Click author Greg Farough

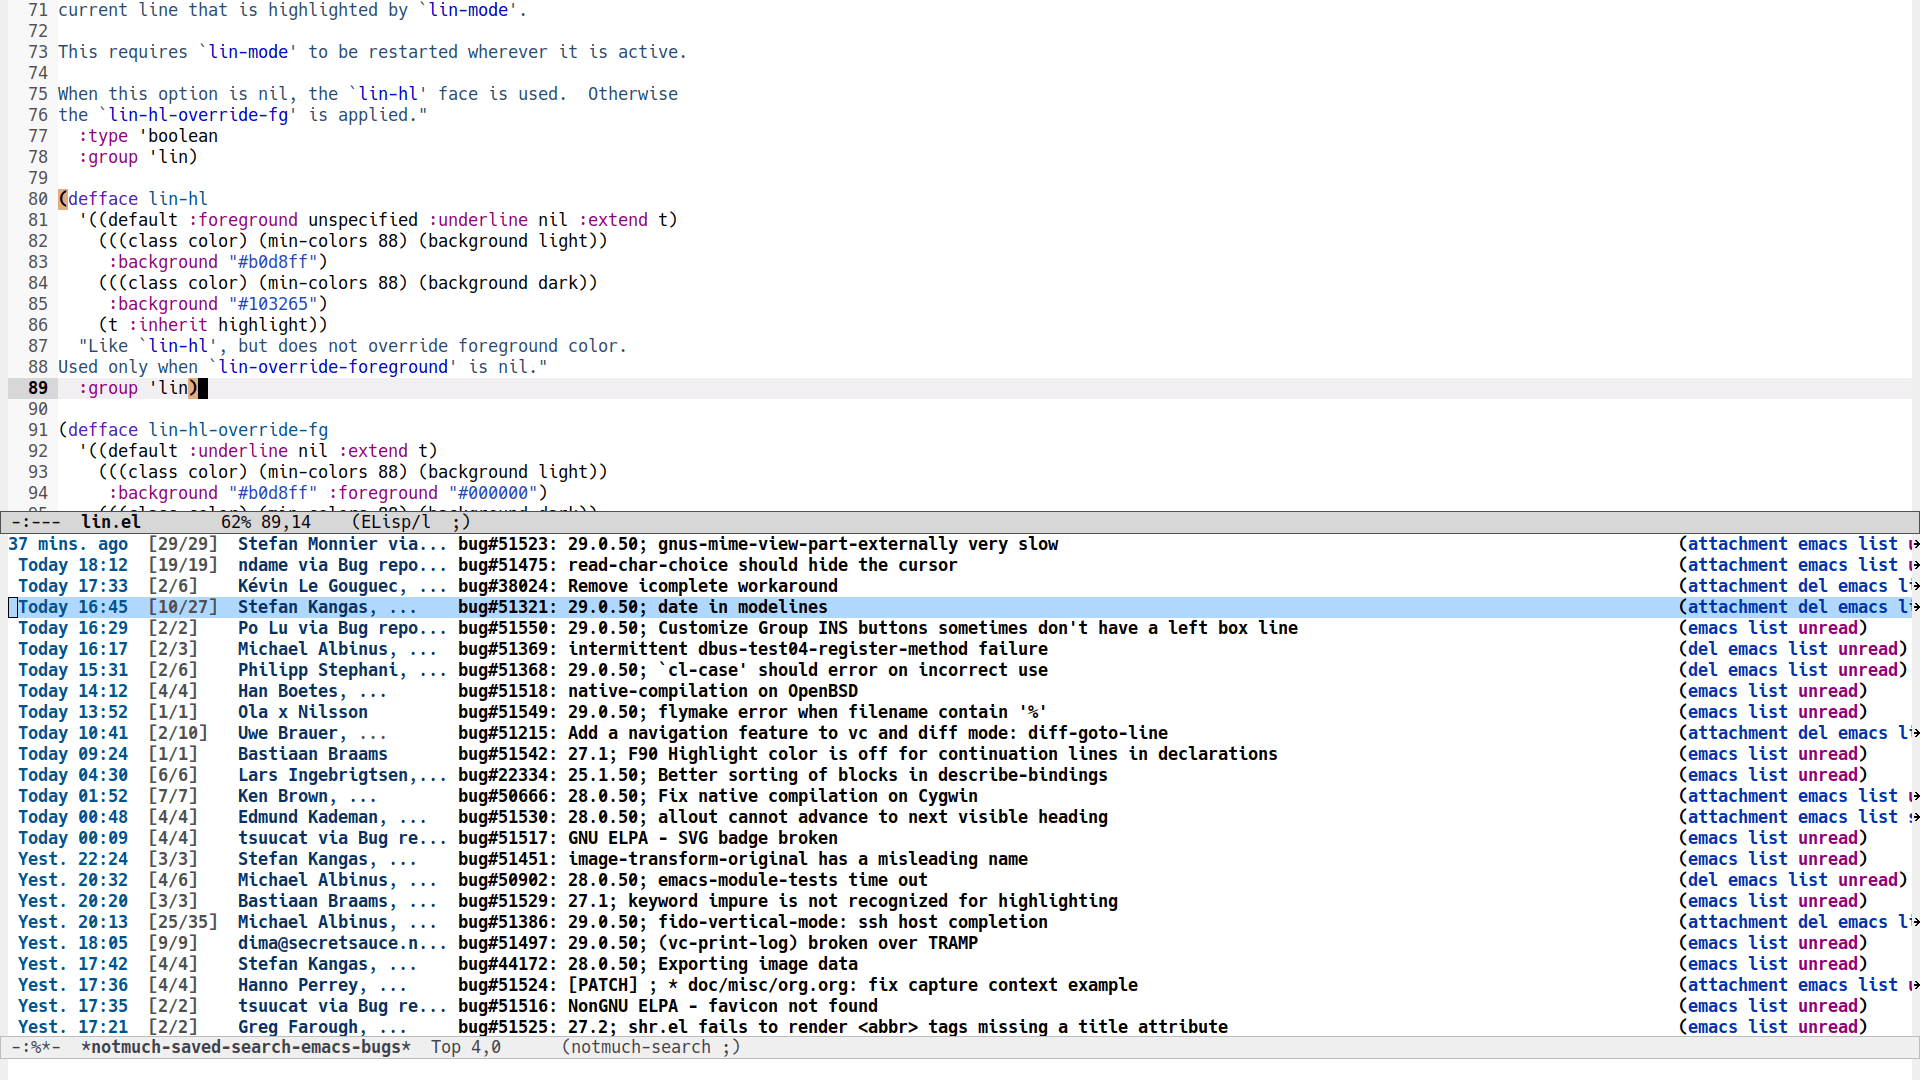point(322,1027)
